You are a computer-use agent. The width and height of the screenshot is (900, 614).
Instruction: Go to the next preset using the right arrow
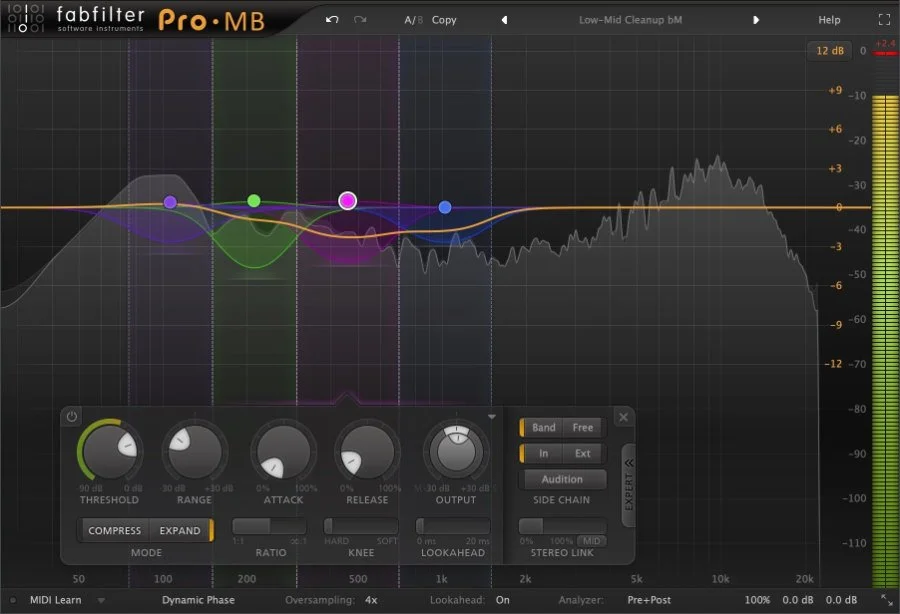[758, 19]
